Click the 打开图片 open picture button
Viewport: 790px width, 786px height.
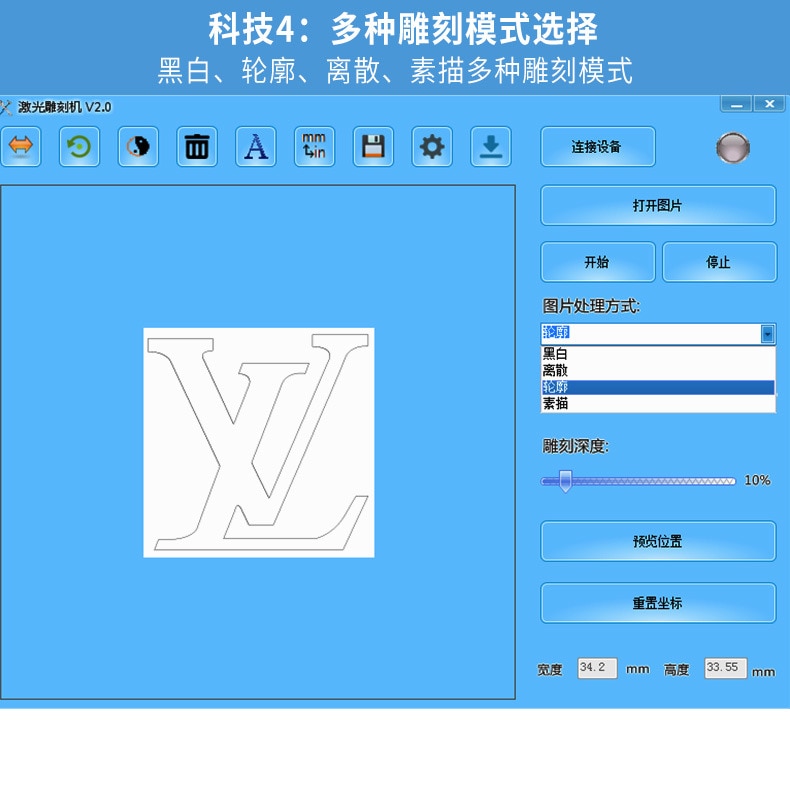pos(658,206)
